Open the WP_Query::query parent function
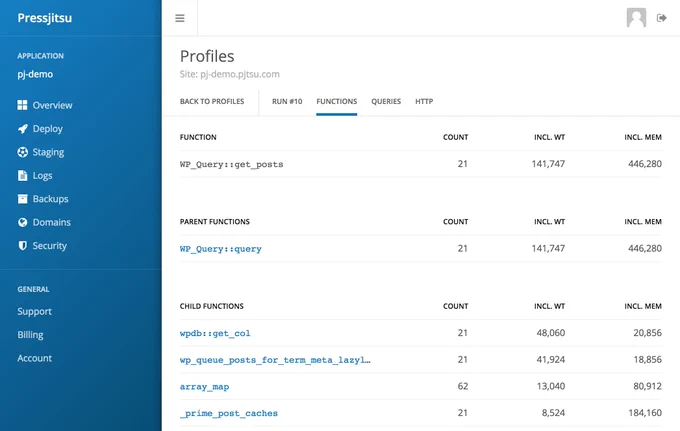The width and height of the screenshot is (680, 431). [x=221, y=249]
